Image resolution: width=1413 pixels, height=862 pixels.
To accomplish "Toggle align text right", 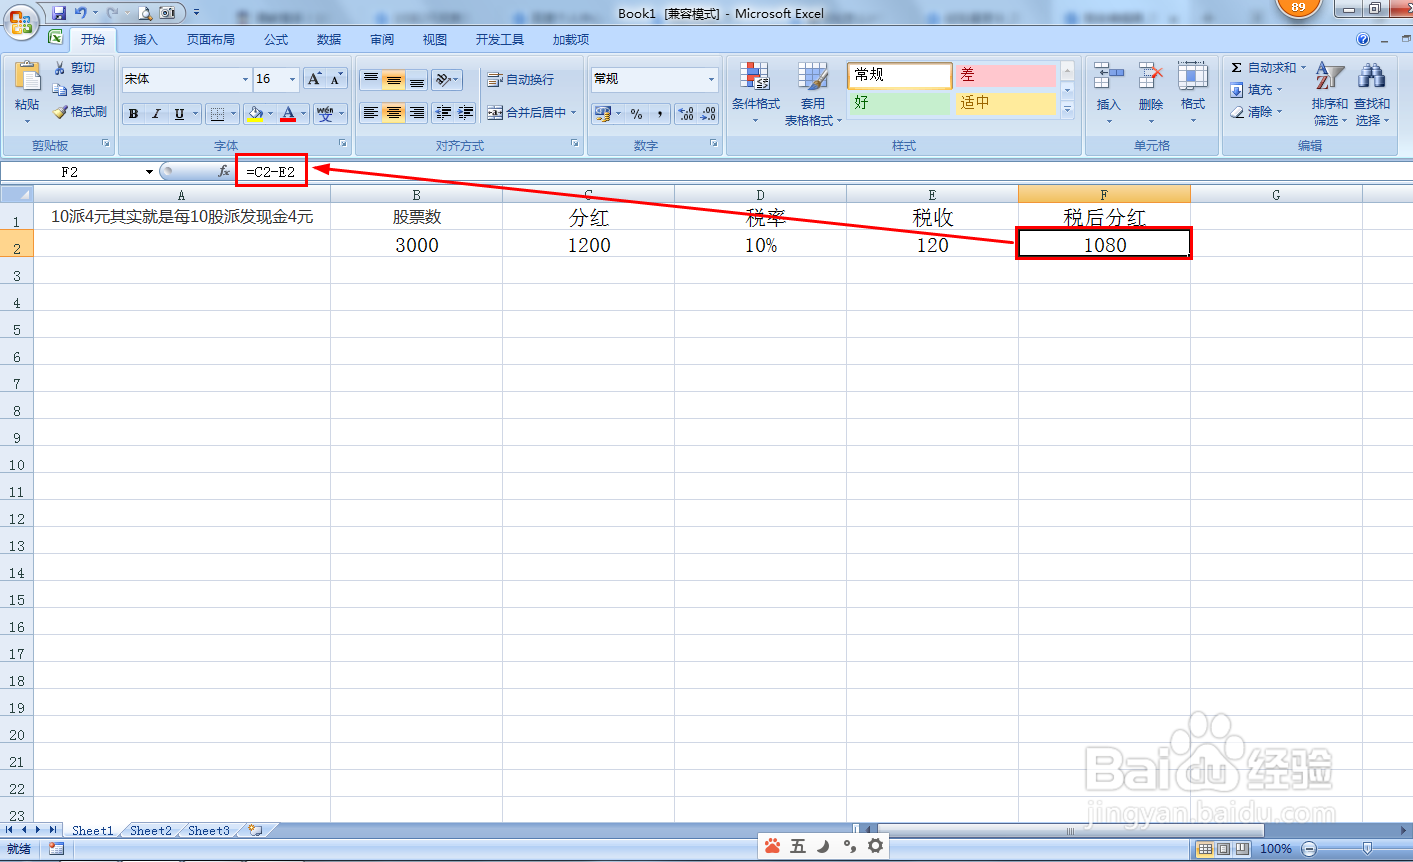I will tap(417, 113).
